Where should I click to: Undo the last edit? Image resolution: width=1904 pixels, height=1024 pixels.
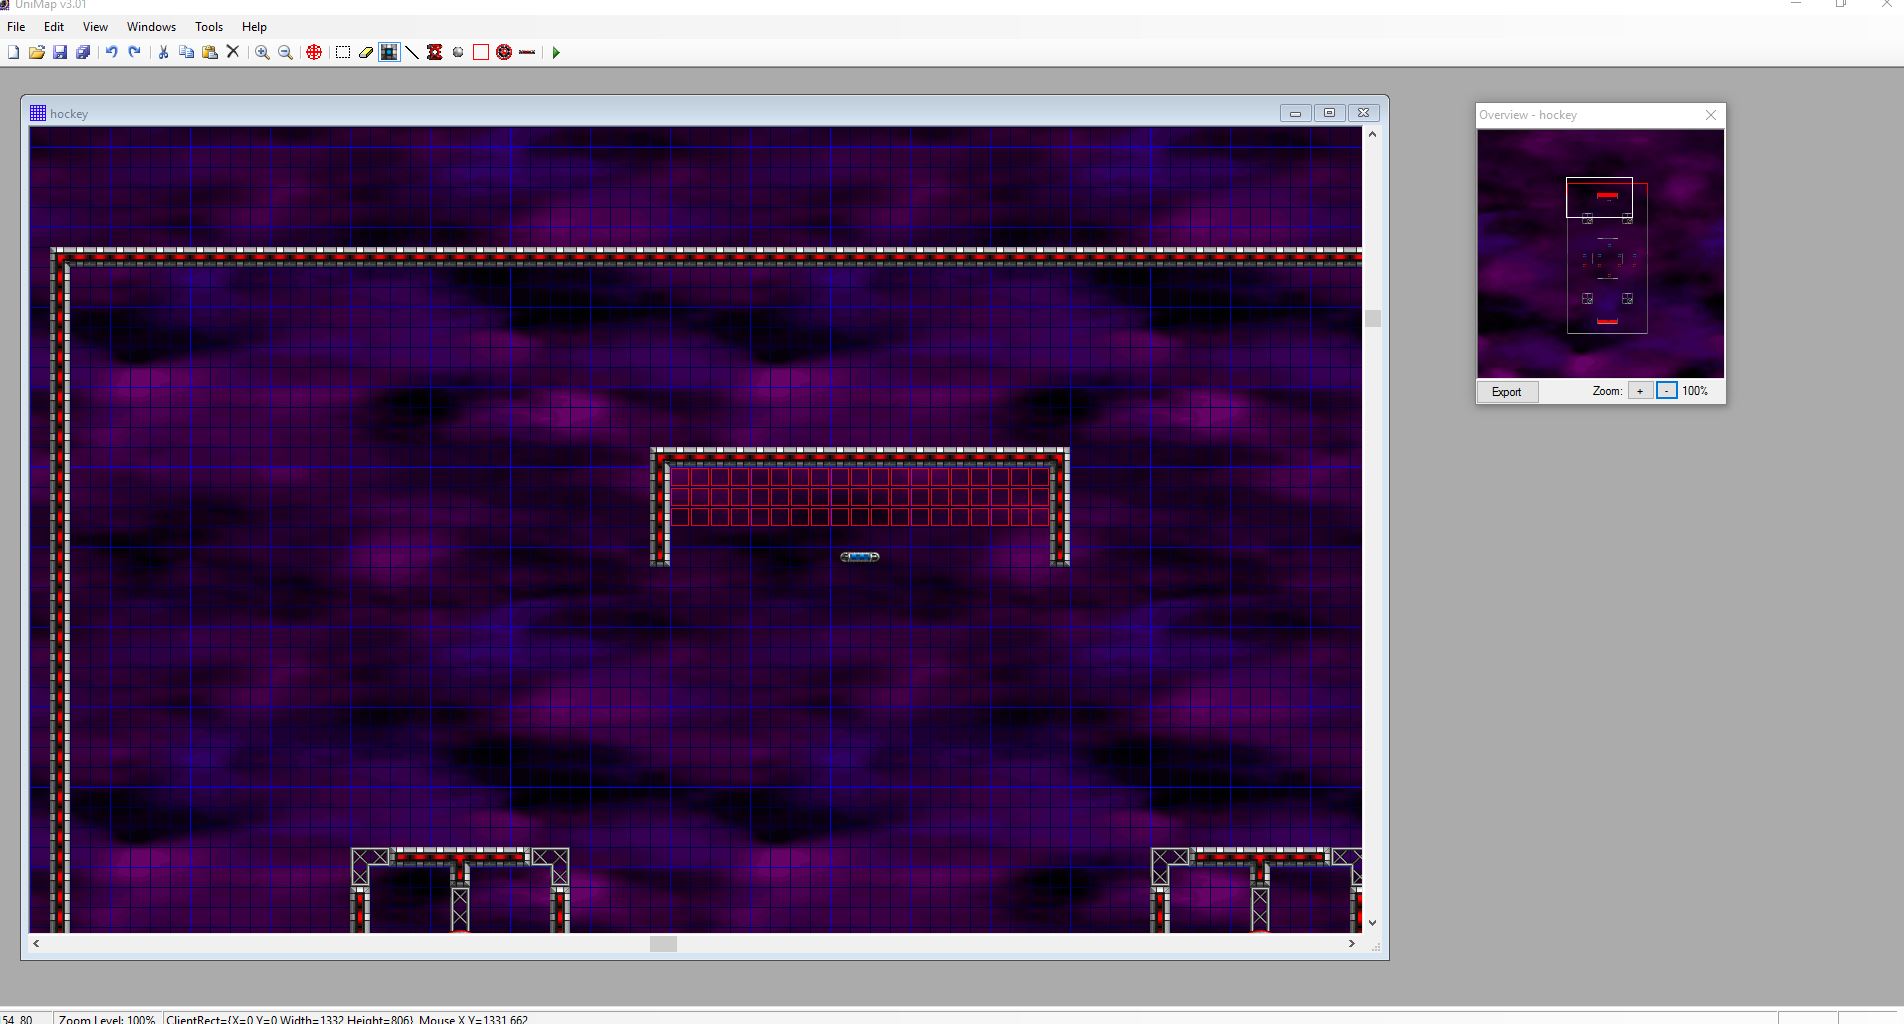click(x=112, y=52)
